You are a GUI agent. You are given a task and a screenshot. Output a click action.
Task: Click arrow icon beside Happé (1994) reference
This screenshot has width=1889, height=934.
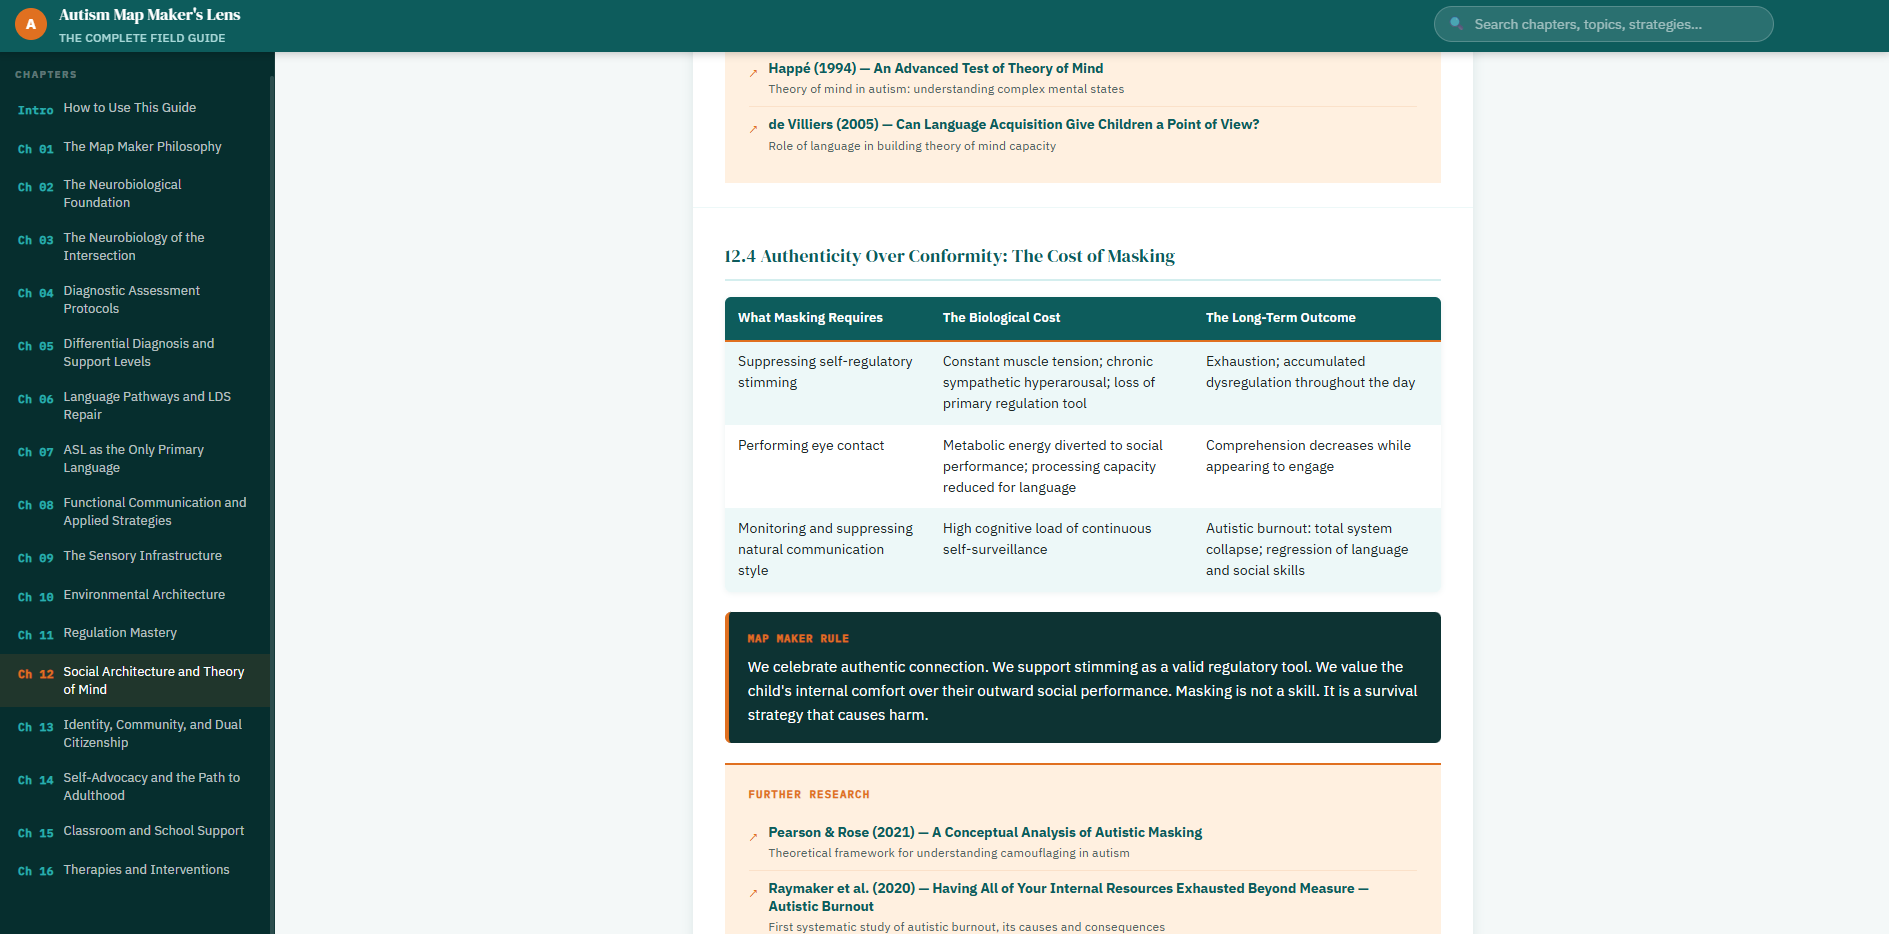(753, 73)
